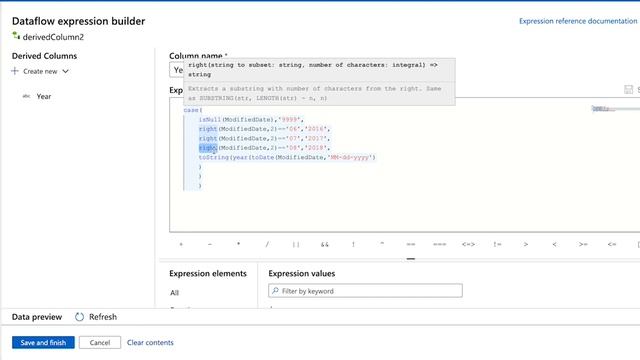Insert the logical AND (&&) operator
Viewport: 640px width, 360px height.
tap(324, 244)
